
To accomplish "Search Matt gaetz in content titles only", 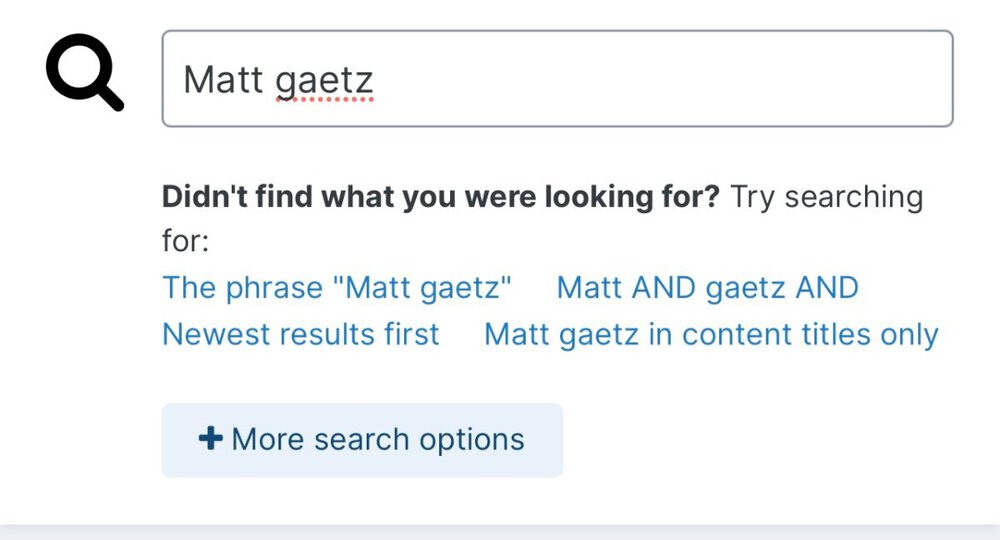I will point(710,334).
